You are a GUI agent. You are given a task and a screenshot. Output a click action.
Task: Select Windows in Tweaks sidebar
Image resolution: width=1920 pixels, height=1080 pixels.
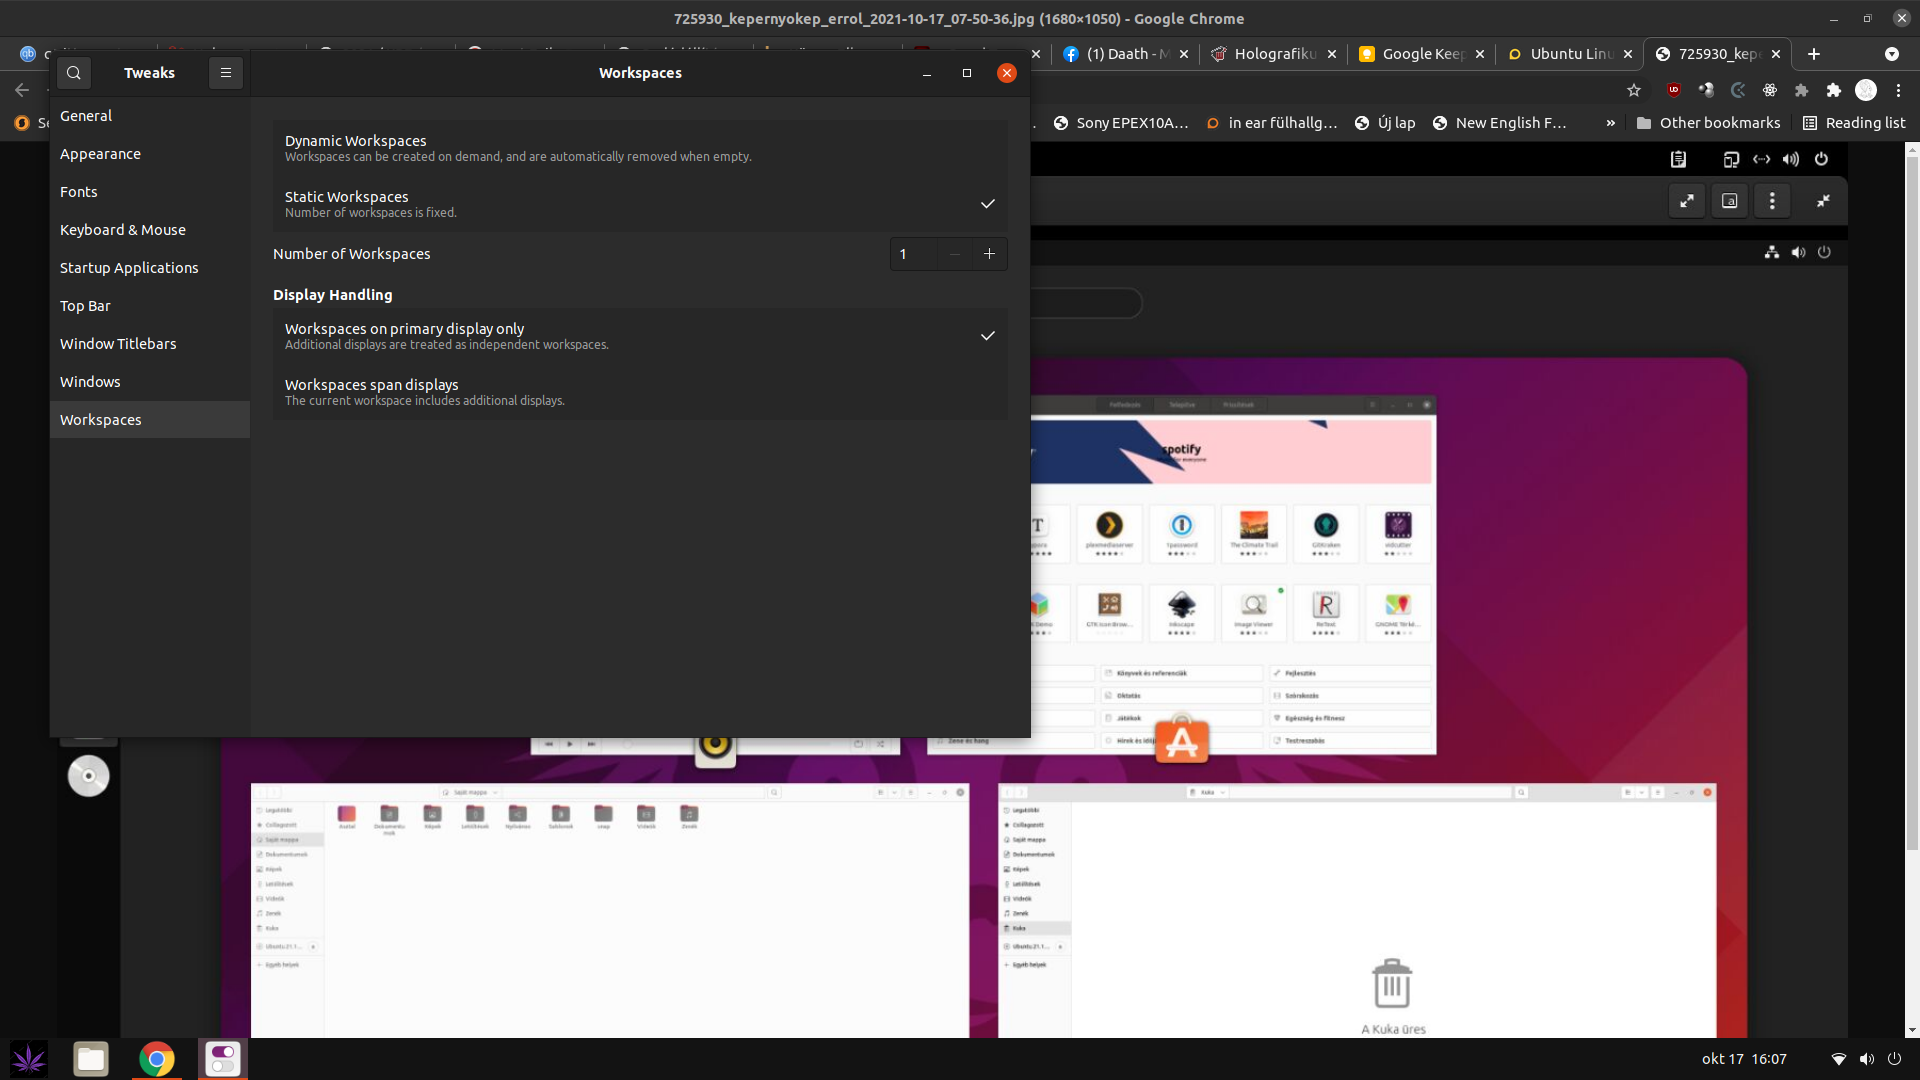150,382
